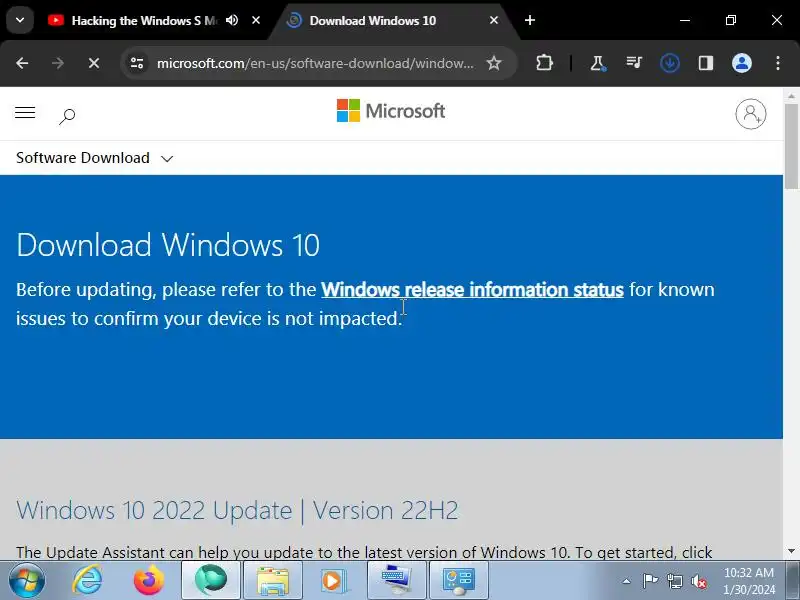Switch to the Hacking the Windows S Mode tab
Viewport: 800px width, 600px height.
pyautogui.click(x=144, y=20)
